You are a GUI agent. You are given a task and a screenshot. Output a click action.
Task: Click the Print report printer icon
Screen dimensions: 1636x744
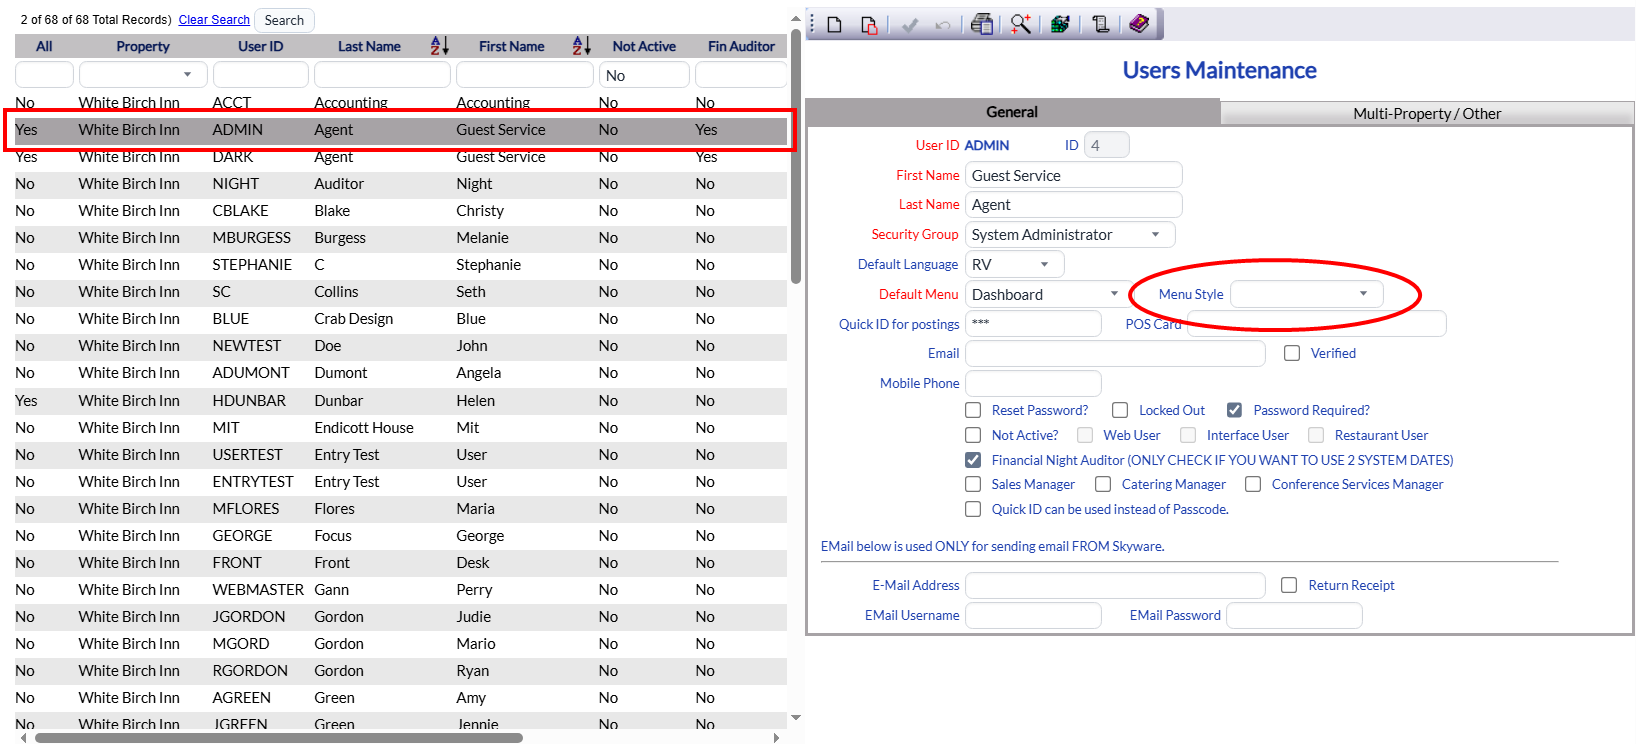tap(982, 25)
